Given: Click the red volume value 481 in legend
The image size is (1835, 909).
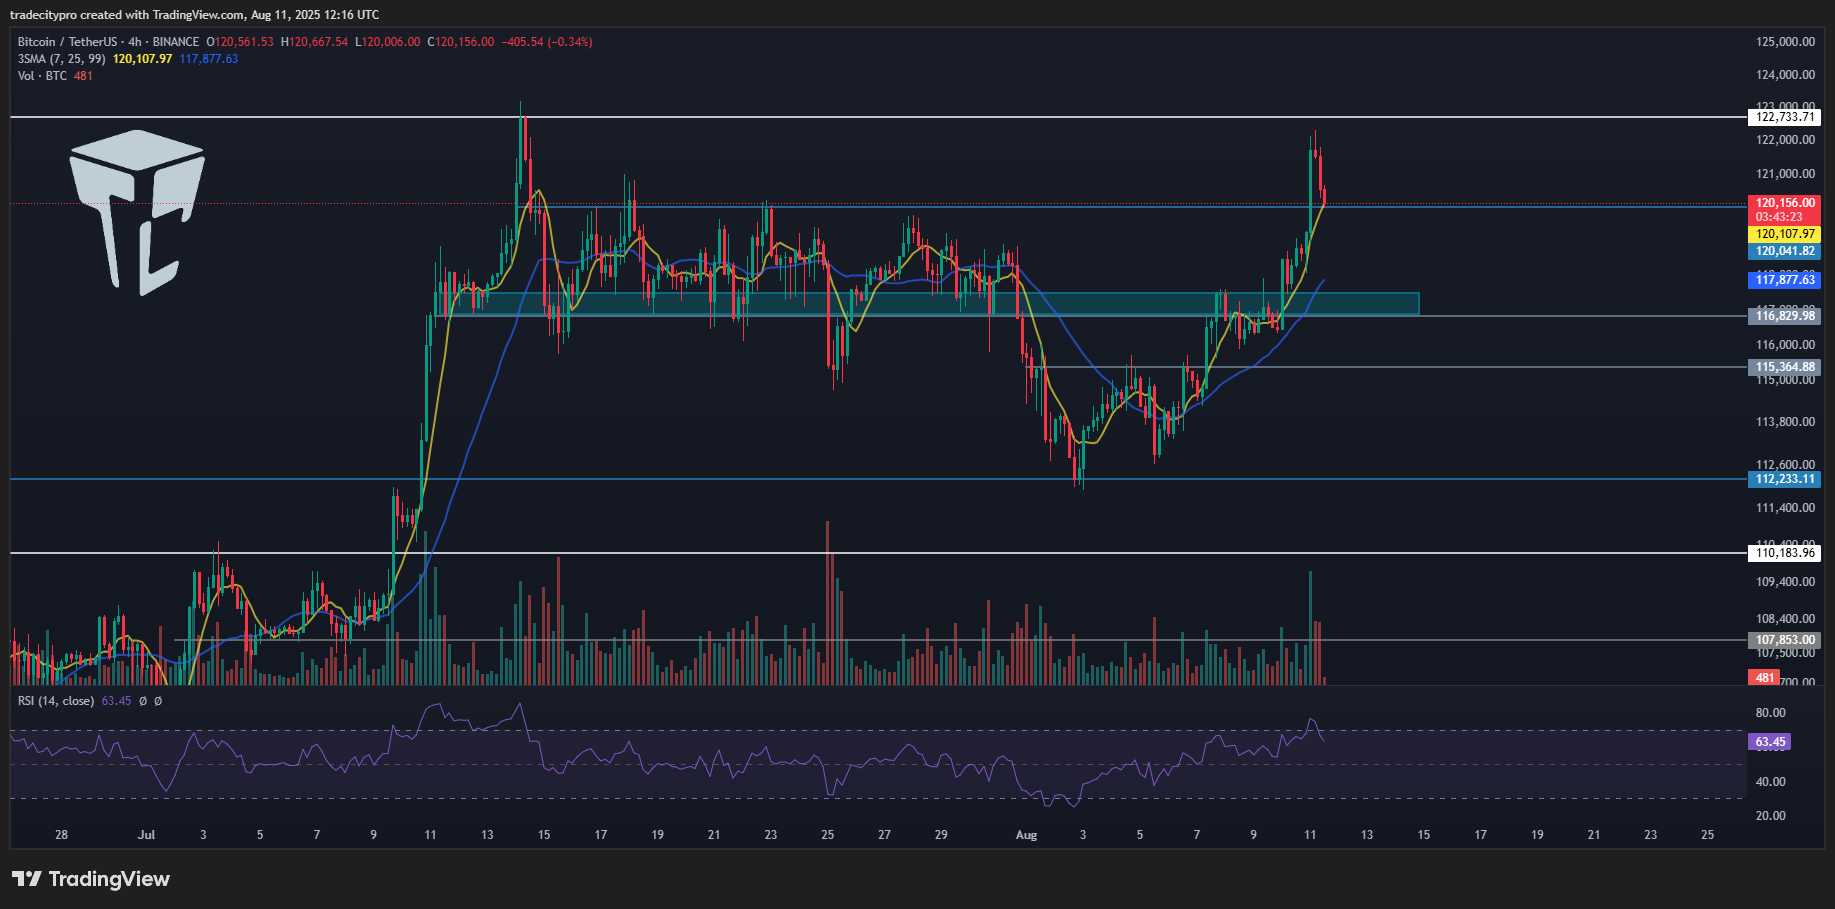Looking at the screenshot, I should pyautogui.click(x=83, y=76).
